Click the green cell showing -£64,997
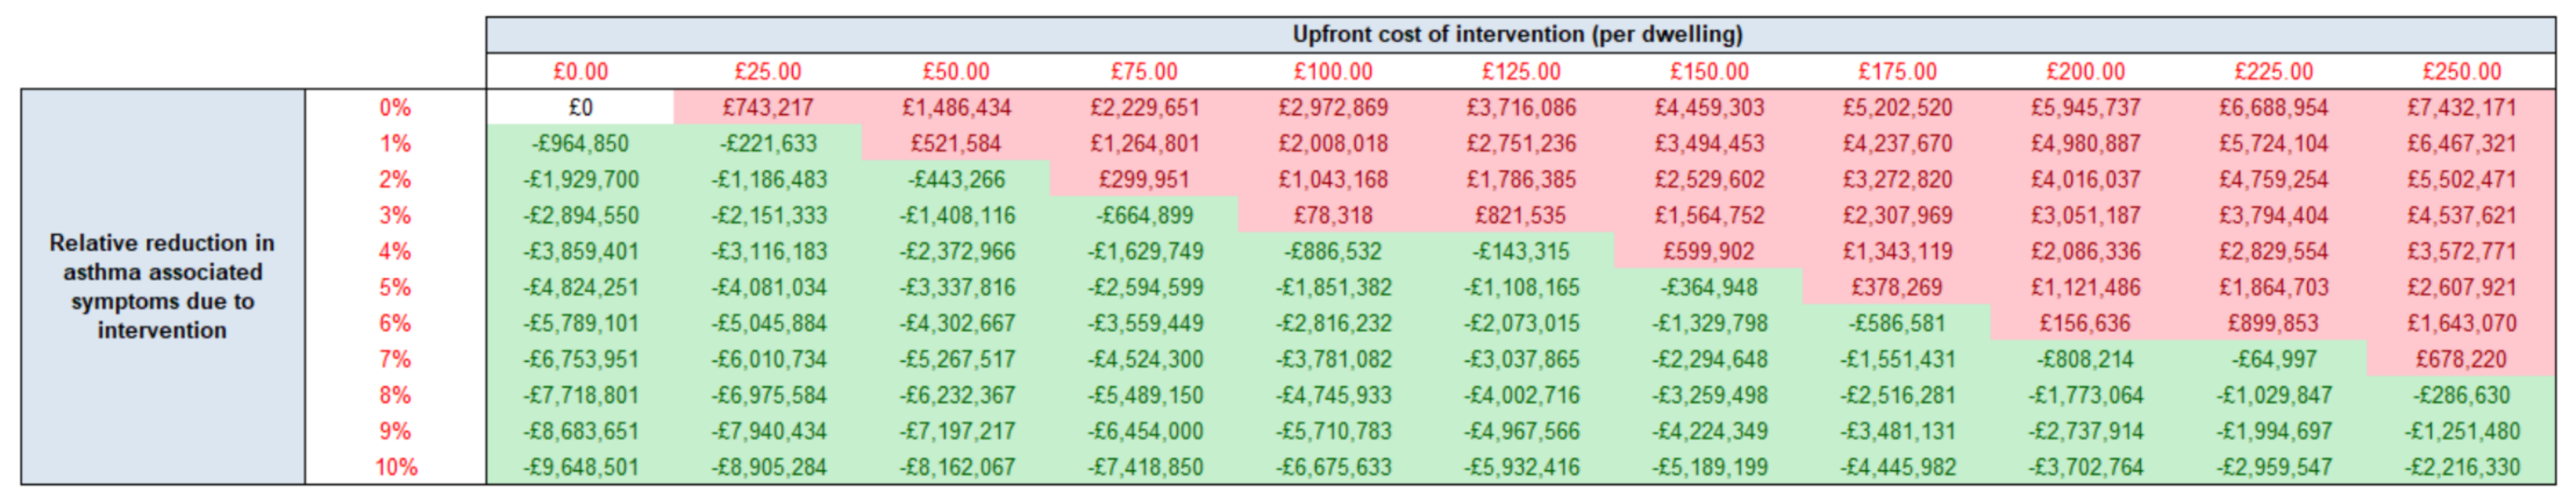This screenshot has width=2576, height=502. [2274, 359]
